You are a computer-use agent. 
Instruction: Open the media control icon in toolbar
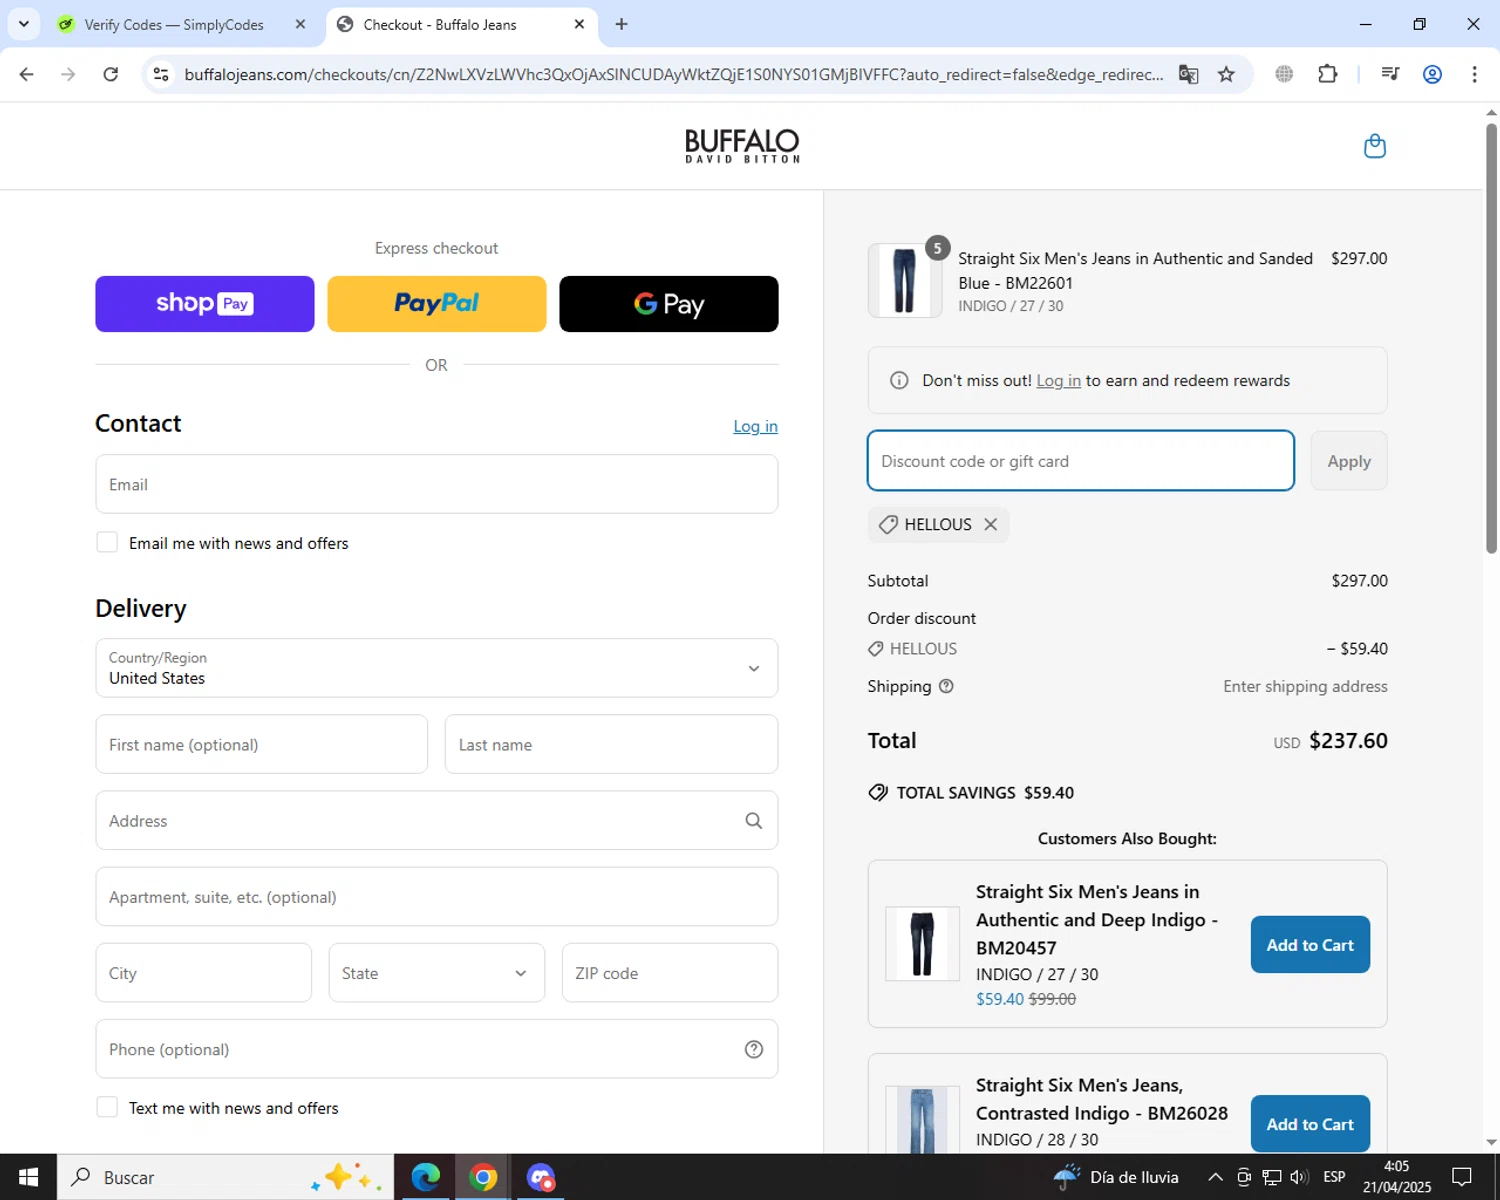point(1389,74)
